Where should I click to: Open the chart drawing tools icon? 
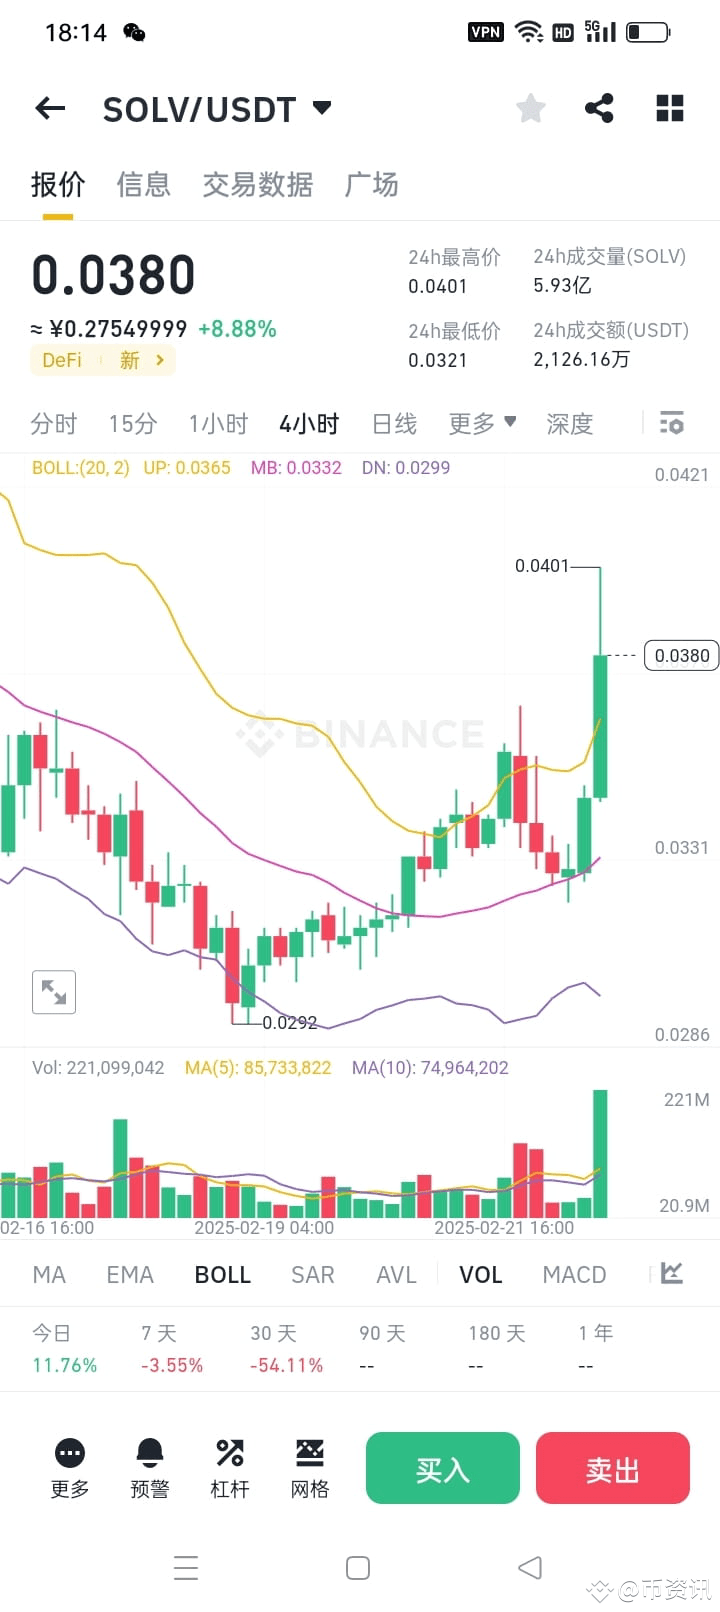click(x=670, y=1274)
